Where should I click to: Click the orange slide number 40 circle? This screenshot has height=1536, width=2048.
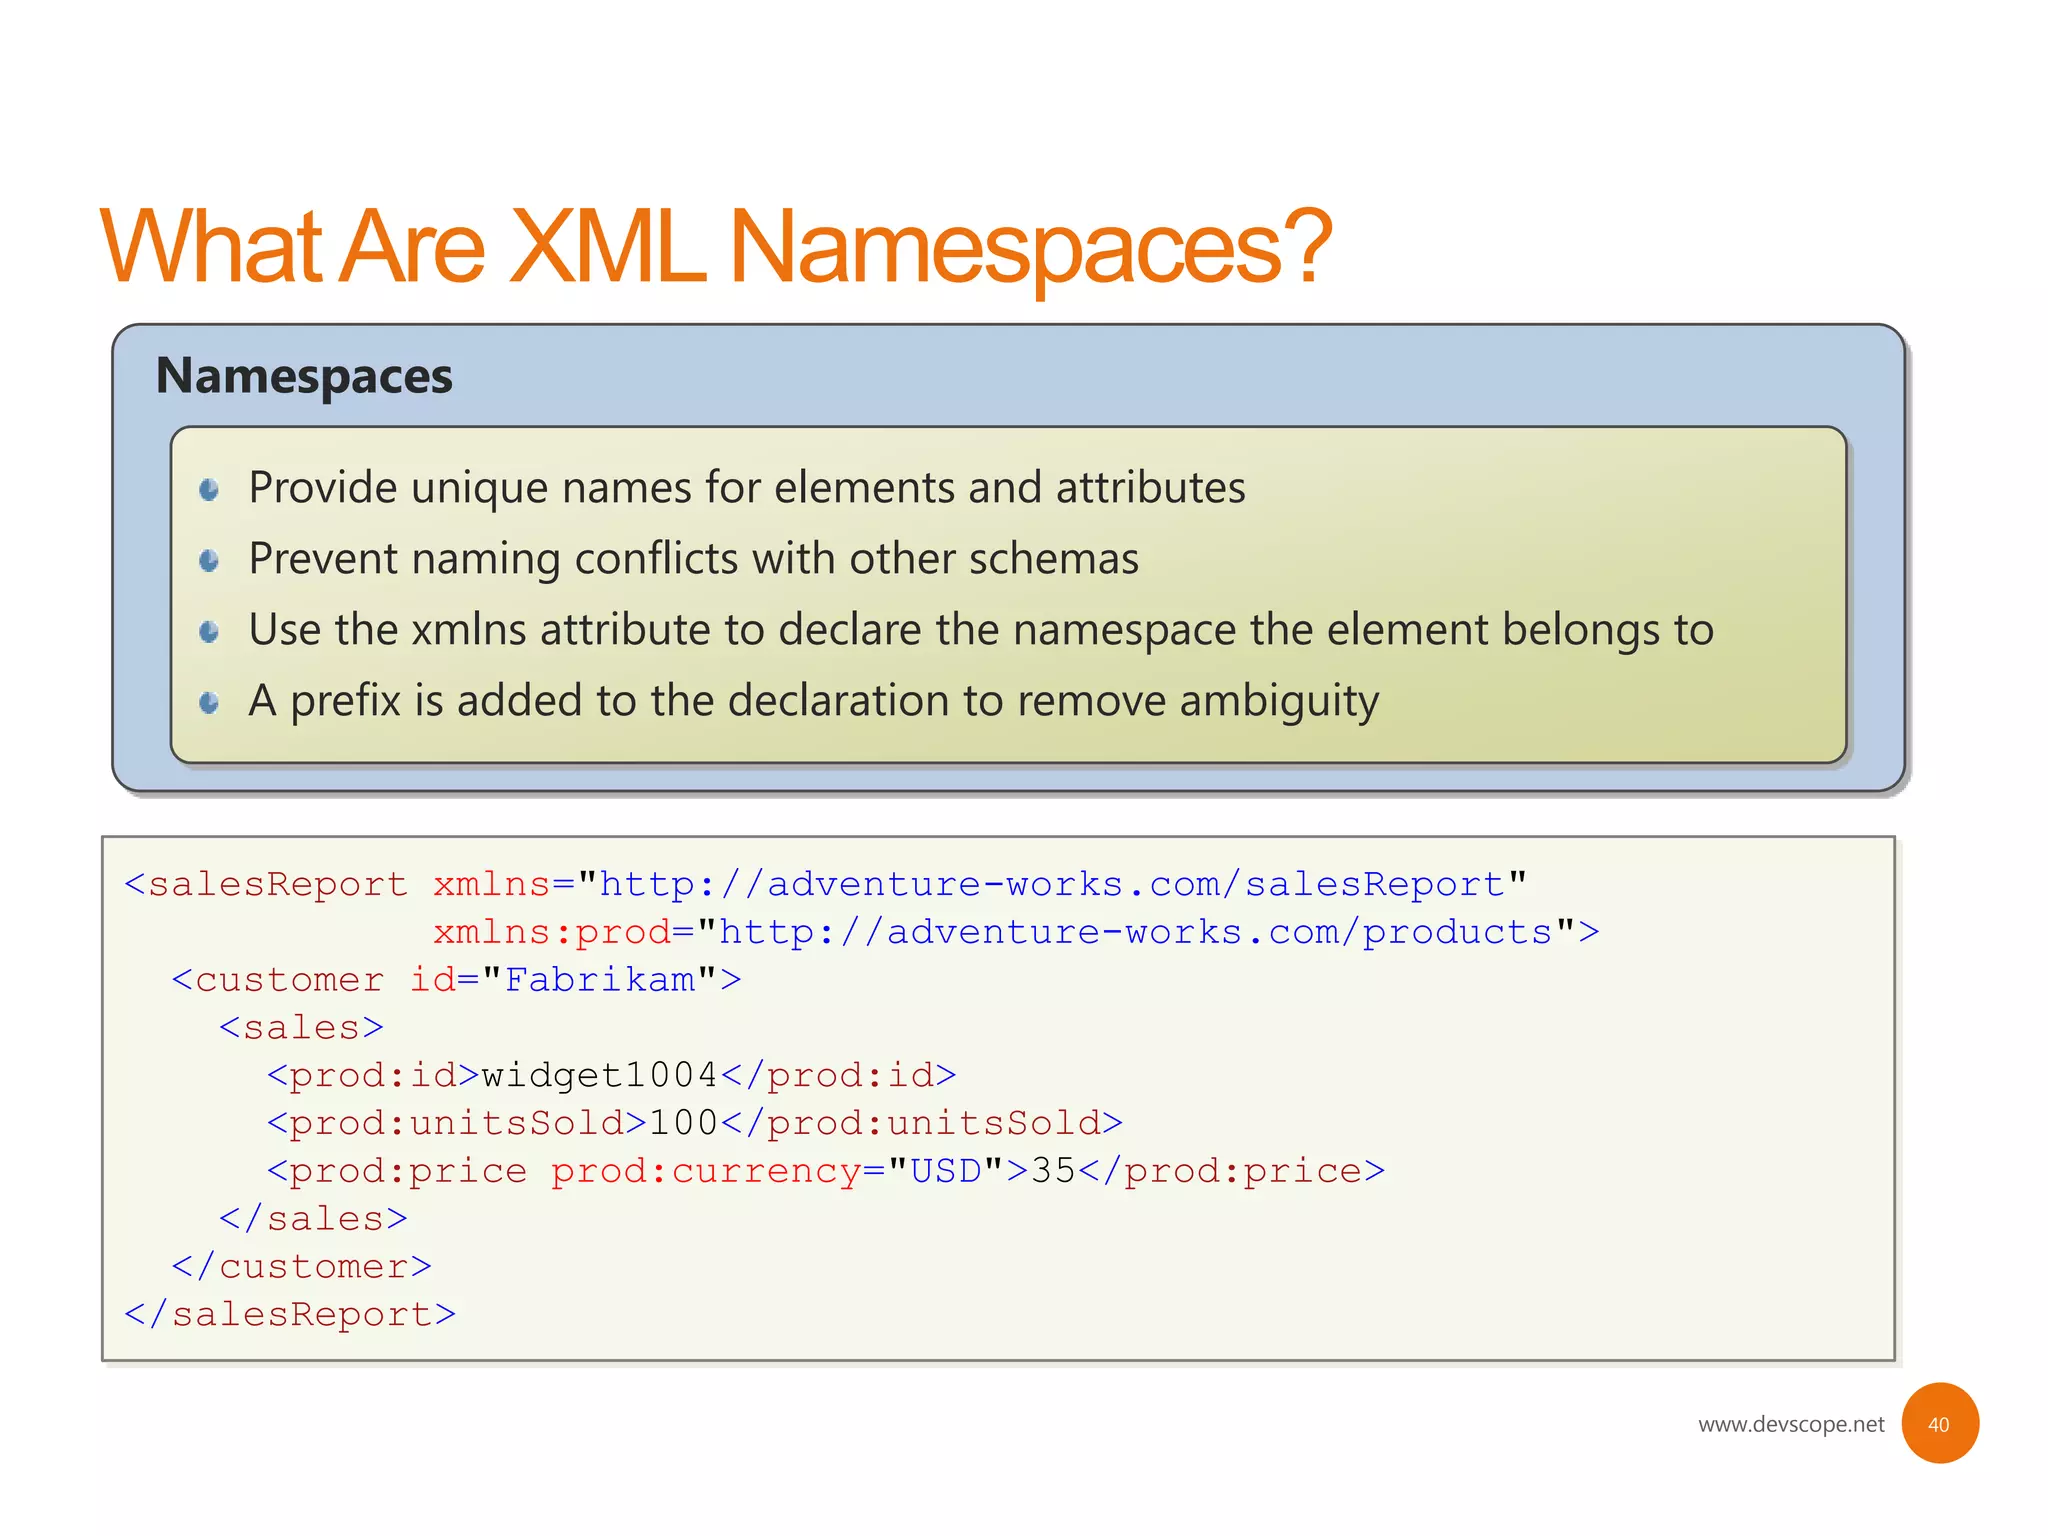coord(1939,1423)
